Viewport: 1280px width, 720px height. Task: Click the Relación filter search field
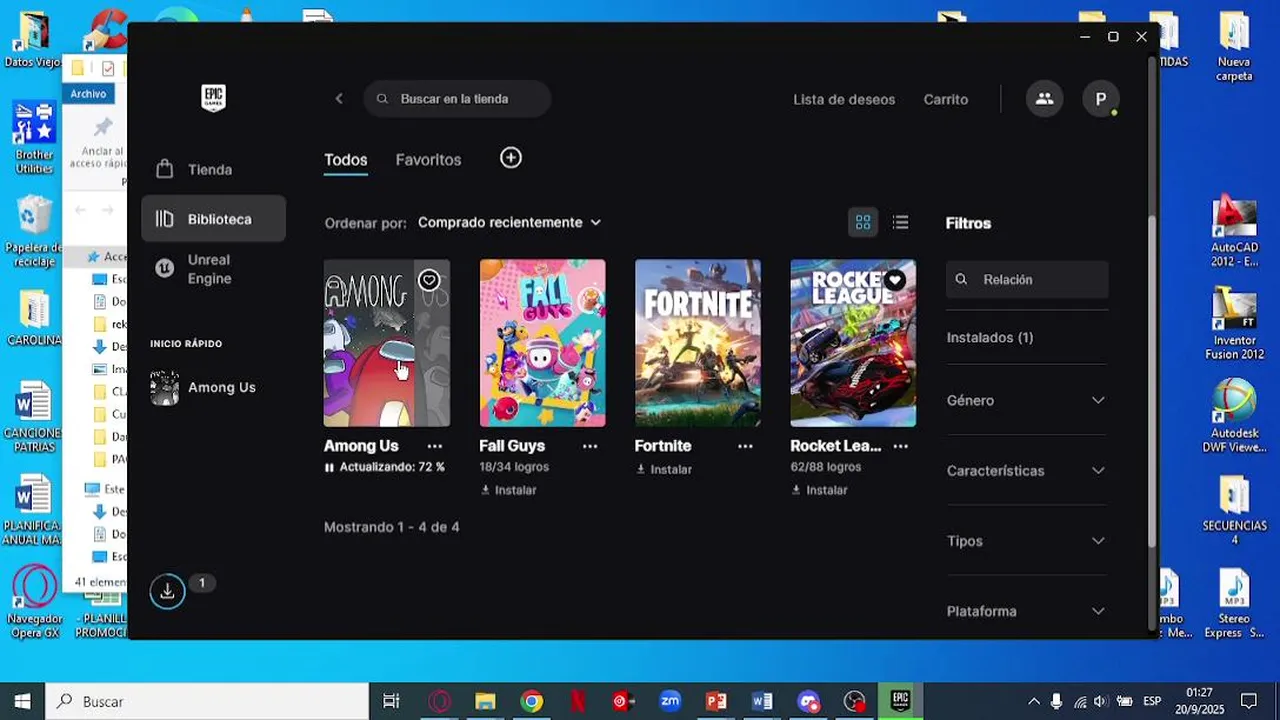pyautogui.click(x=1027, y=279)
